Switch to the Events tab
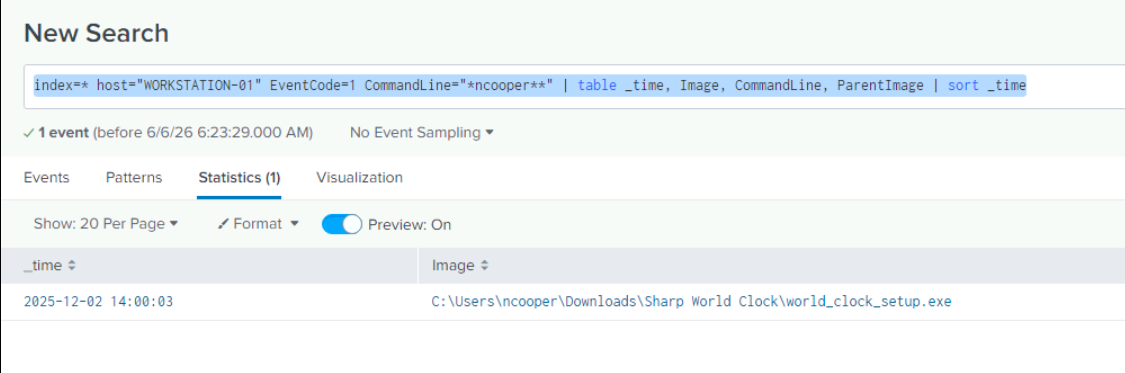Viewport: 1125px width, 373px height. pyautogui.click(x=47, y=177)
